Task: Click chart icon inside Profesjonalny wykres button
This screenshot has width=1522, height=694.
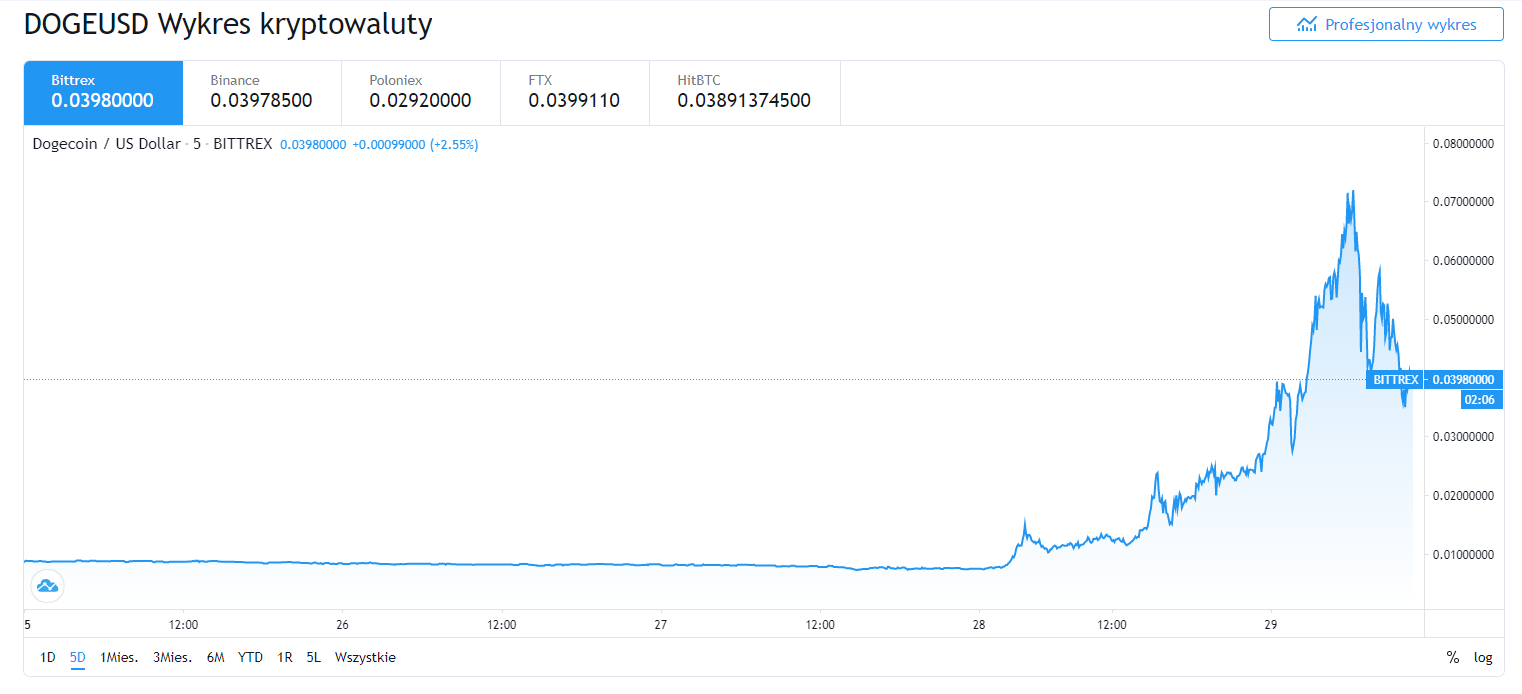Action: tap(1307, 24)
